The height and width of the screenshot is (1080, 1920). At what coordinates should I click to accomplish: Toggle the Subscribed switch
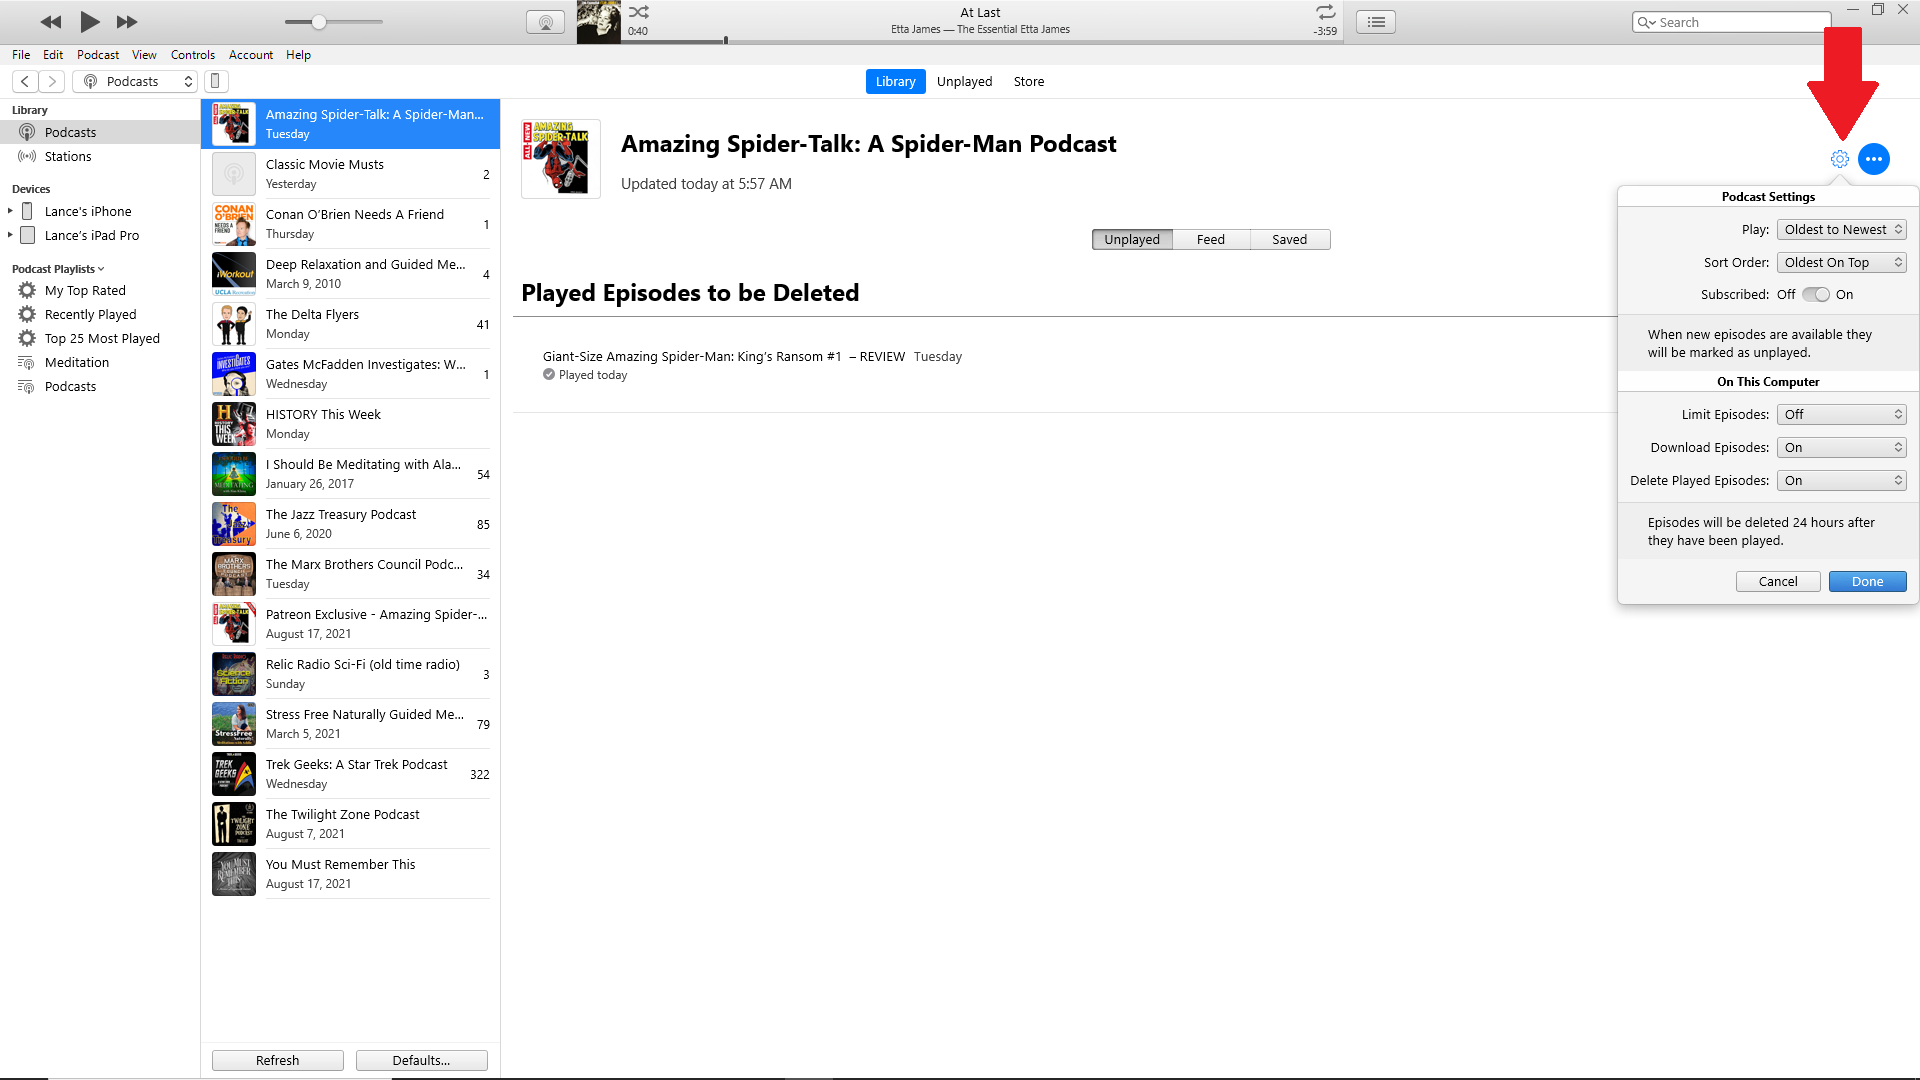coord(1816,294)
